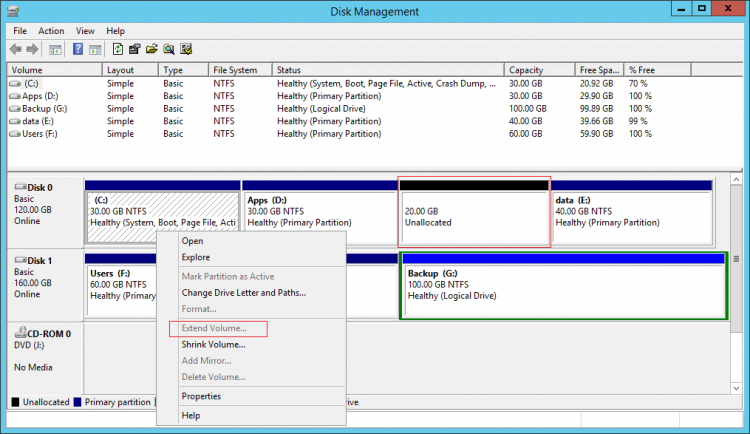
Task: Open the Action menu
Action: click(51, 31)
